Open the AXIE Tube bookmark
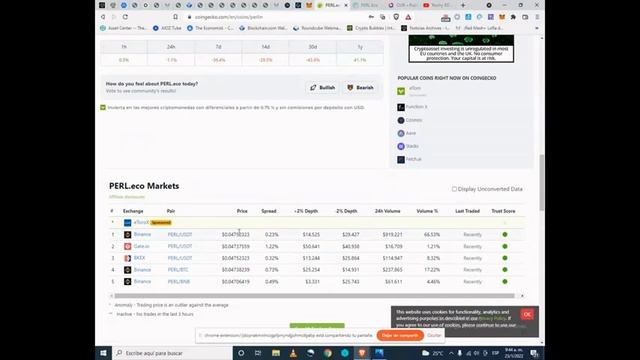The height and width of the screenshot is (360, 640). pyautogui.click(x=167, y=28)
